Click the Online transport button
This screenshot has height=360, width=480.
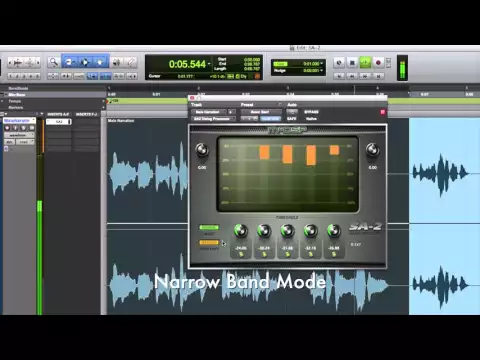339,62
